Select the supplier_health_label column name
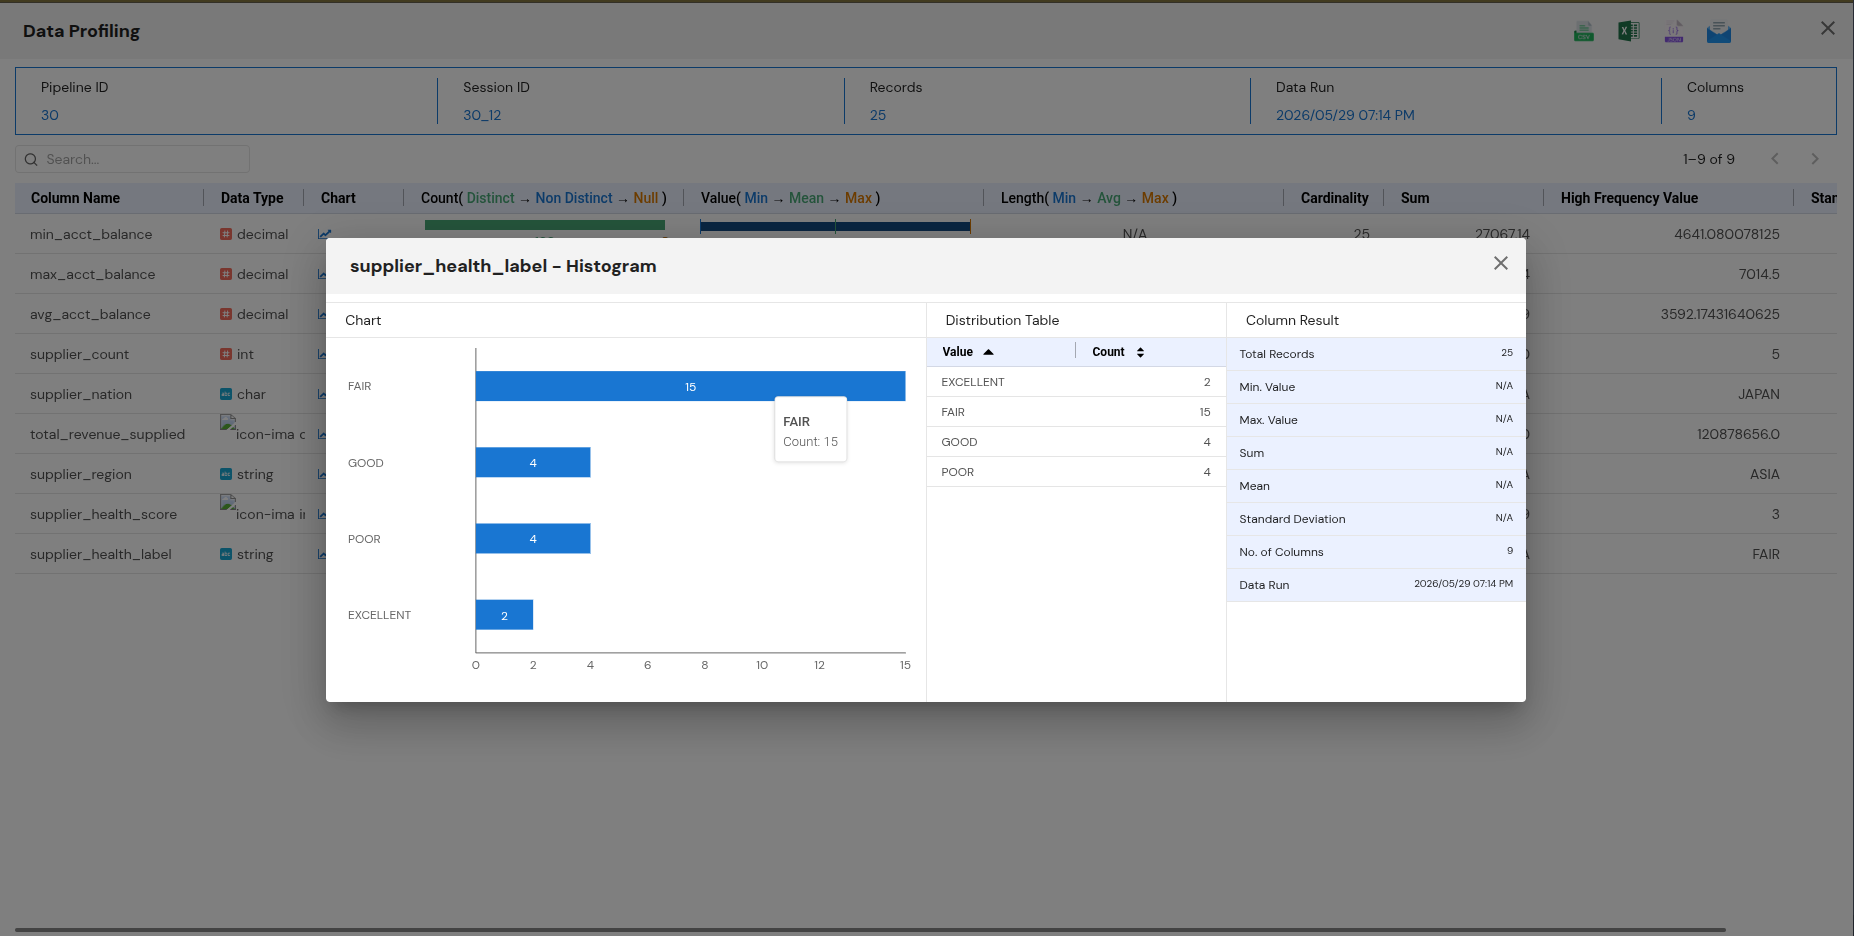Screen dimensions: 1854x936 tap(101, 554)
